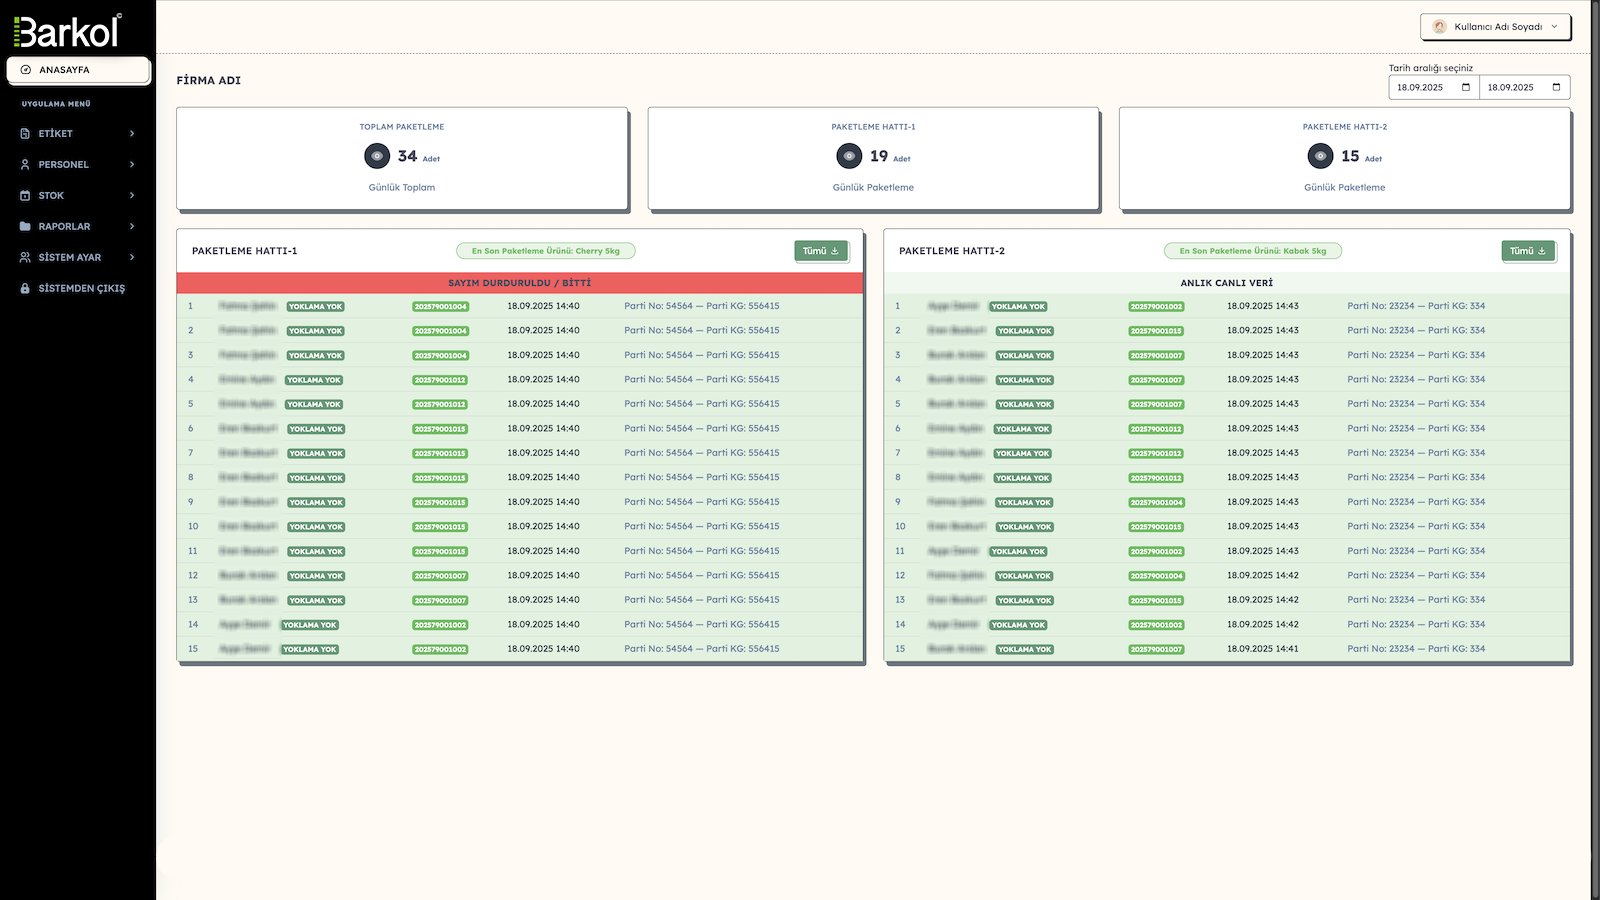Go to ANASAYFA in the sidebar

[x=78, y=70]
